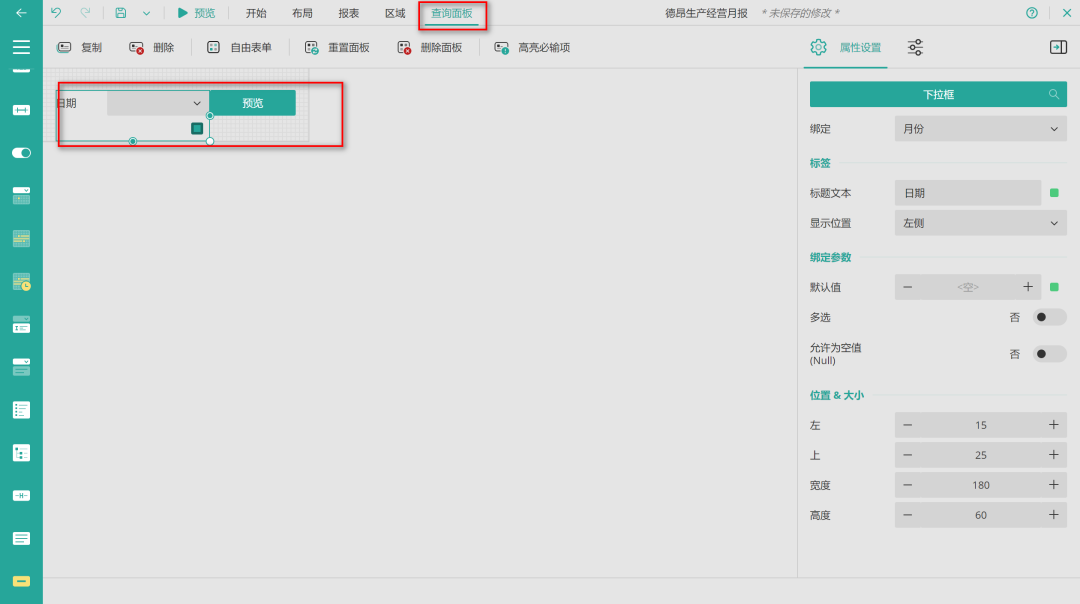Select the multi-line text area widget in the sidebar

point(21,539)
